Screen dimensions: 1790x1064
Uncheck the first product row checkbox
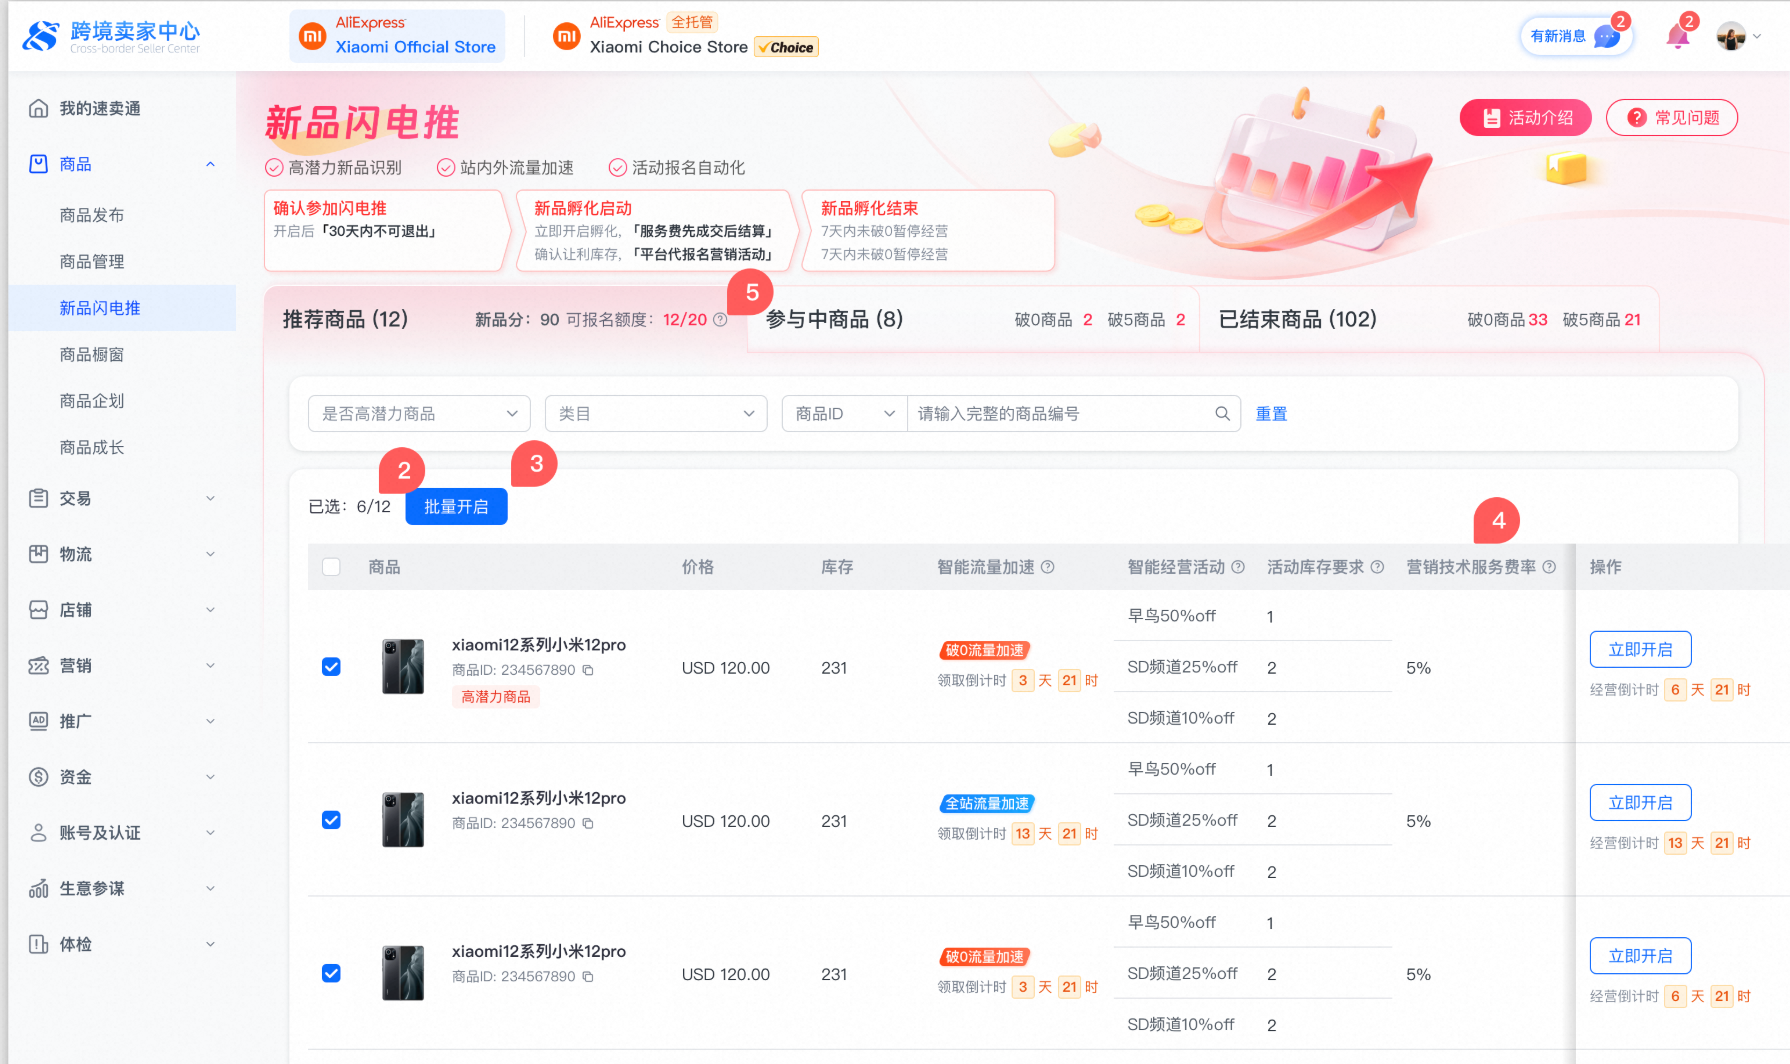pyautogui.click(x=331, y=667)
